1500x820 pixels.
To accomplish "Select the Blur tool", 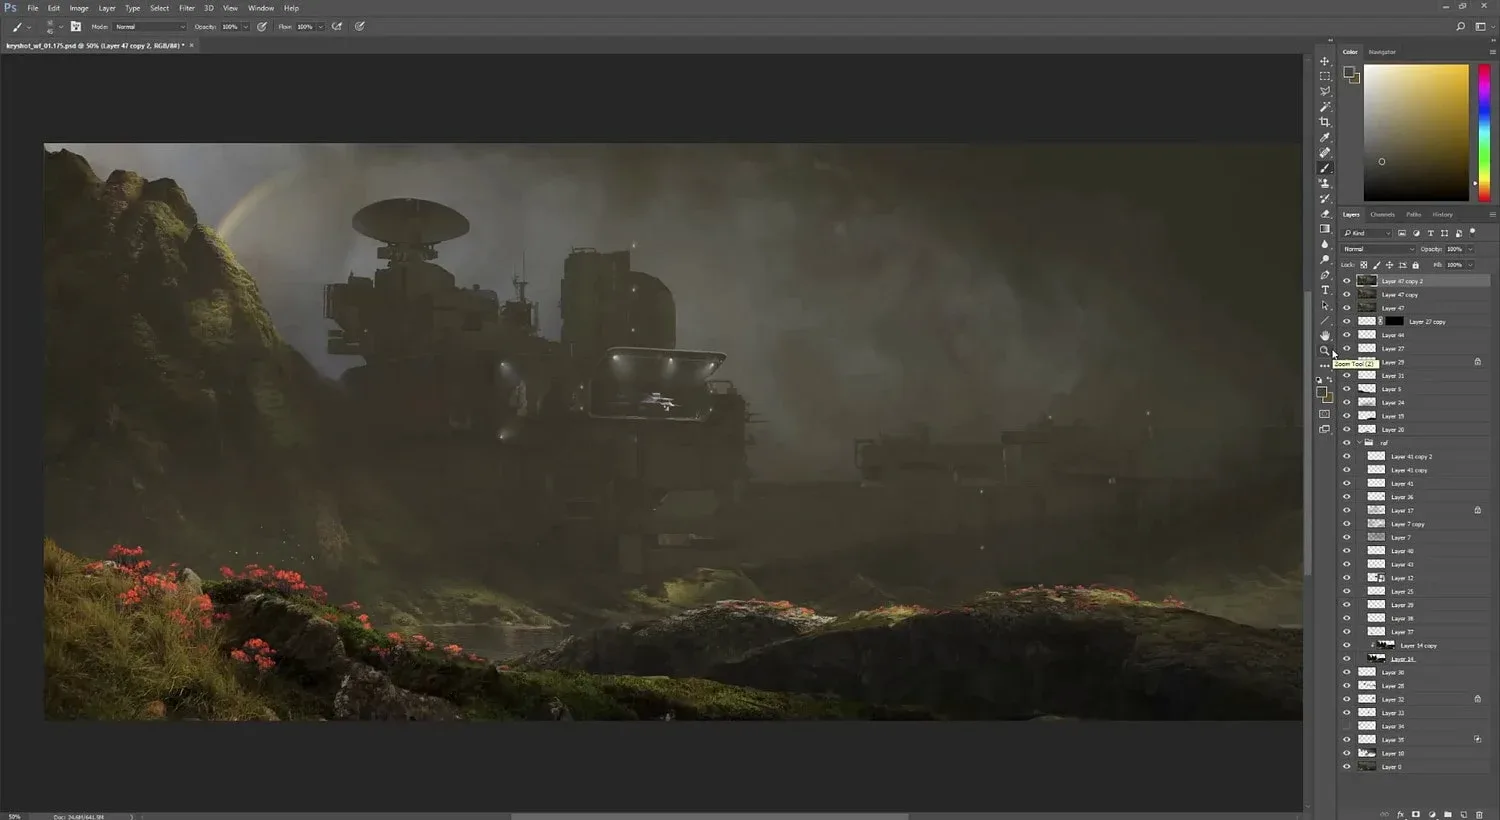I will pyautogui.click(x=1325, y=244).
